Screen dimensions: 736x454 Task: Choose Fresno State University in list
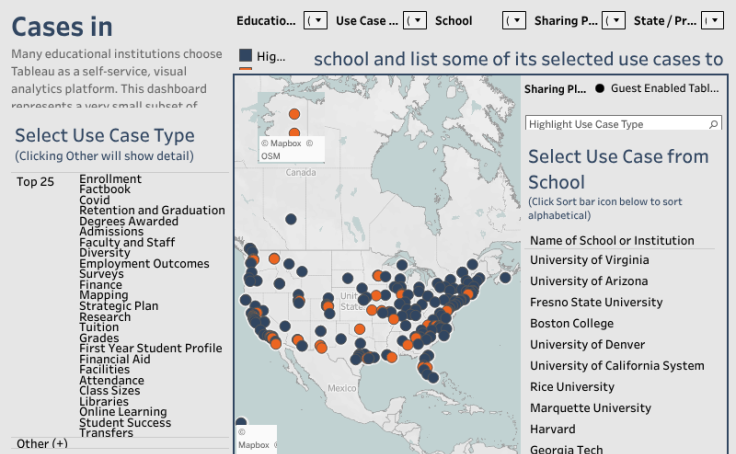[596, 302]
